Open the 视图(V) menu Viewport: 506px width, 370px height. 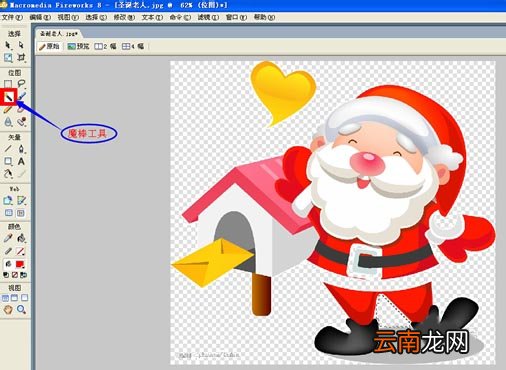[x=68, y=17]
